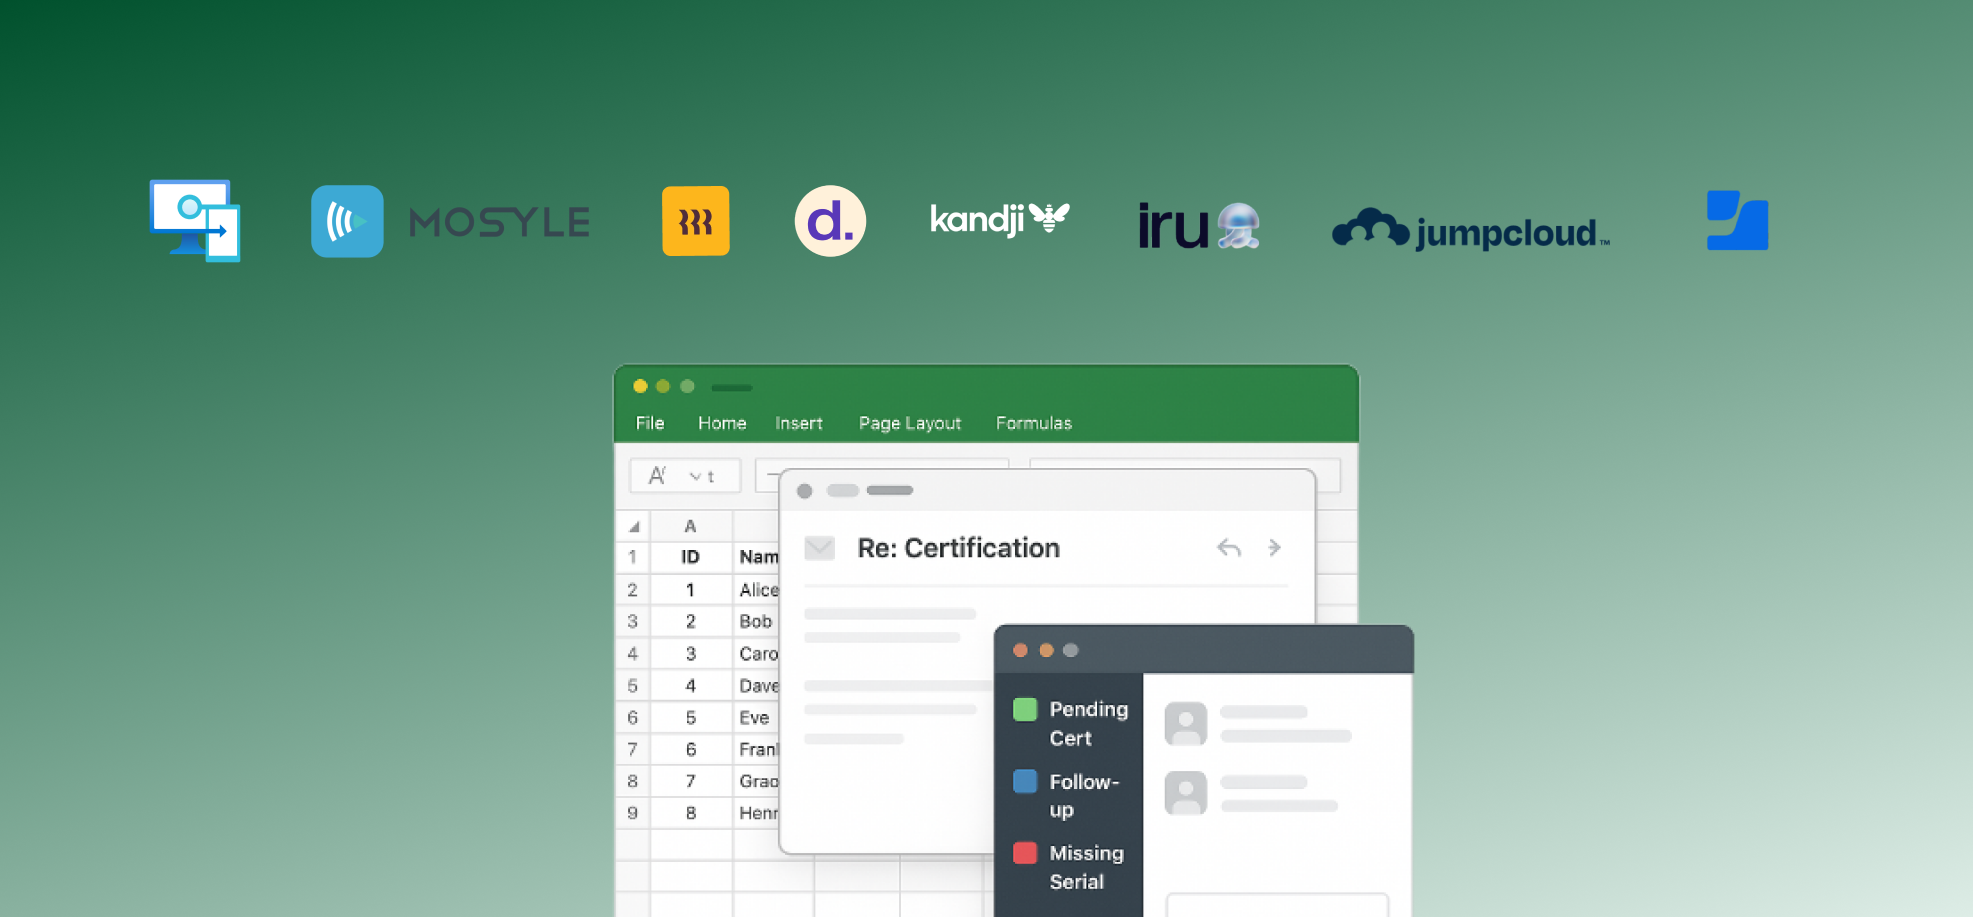This screenshot has height=917, width=1973.
Task: Click the Mosyle teal square icon
Action: coord(347,221)
